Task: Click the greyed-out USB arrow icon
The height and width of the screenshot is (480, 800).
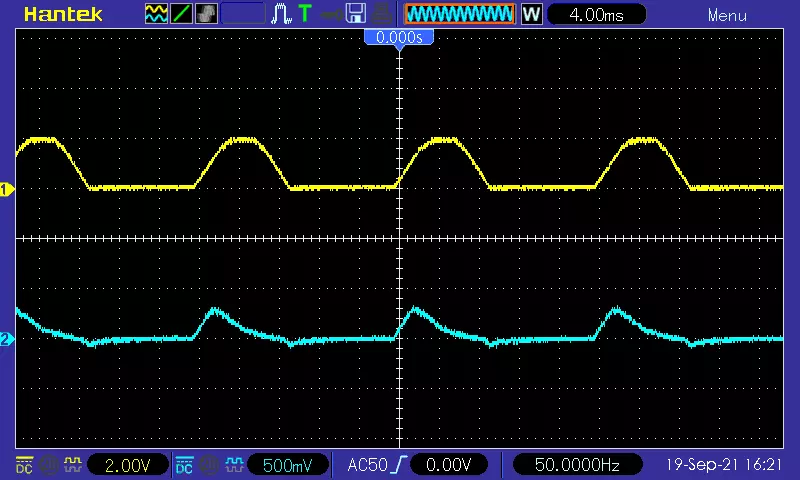Action: click(x=331, y=14)
